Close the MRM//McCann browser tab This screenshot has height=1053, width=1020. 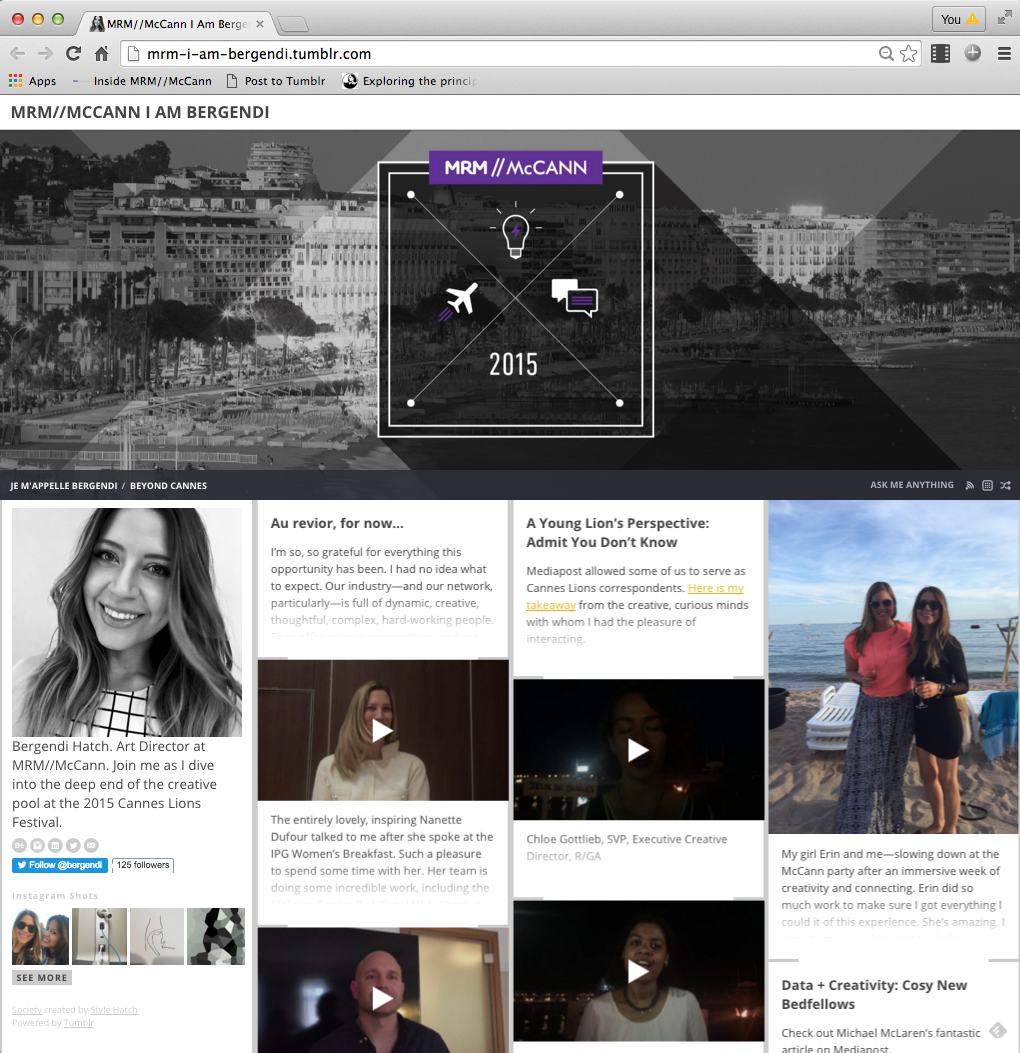point(260,24)
